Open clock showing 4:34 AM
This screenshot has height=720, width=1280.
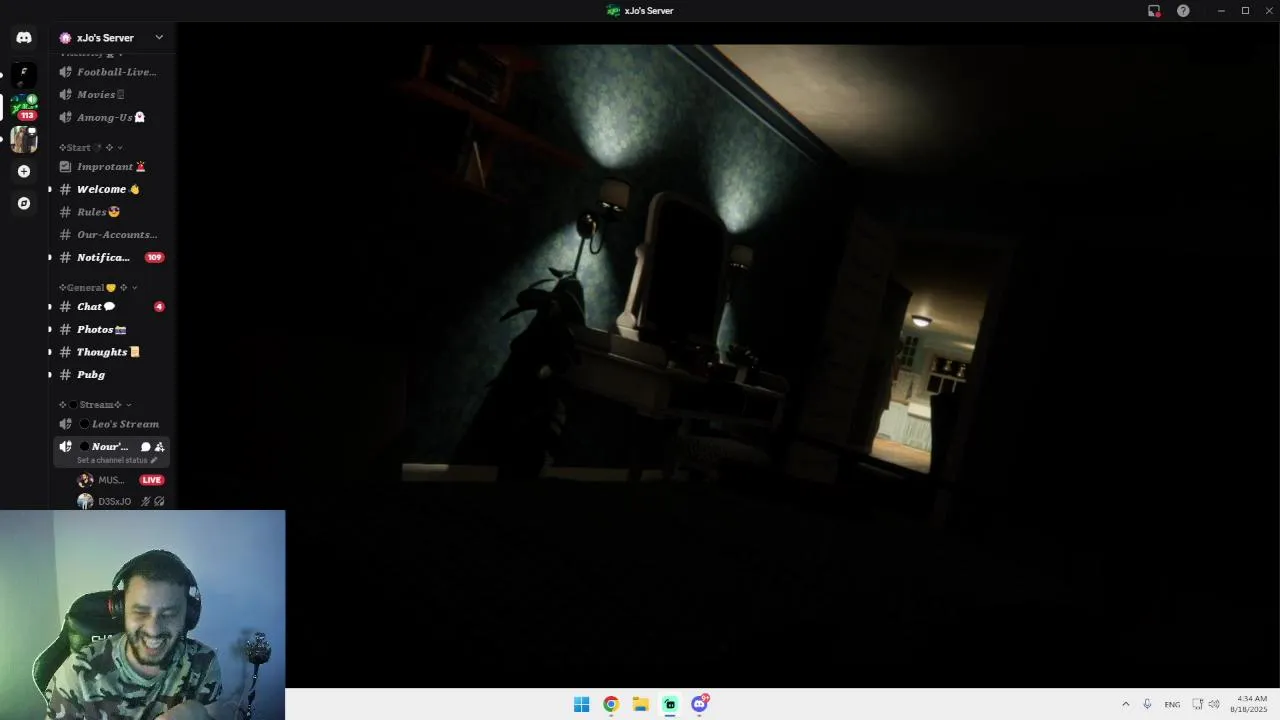1252,704
